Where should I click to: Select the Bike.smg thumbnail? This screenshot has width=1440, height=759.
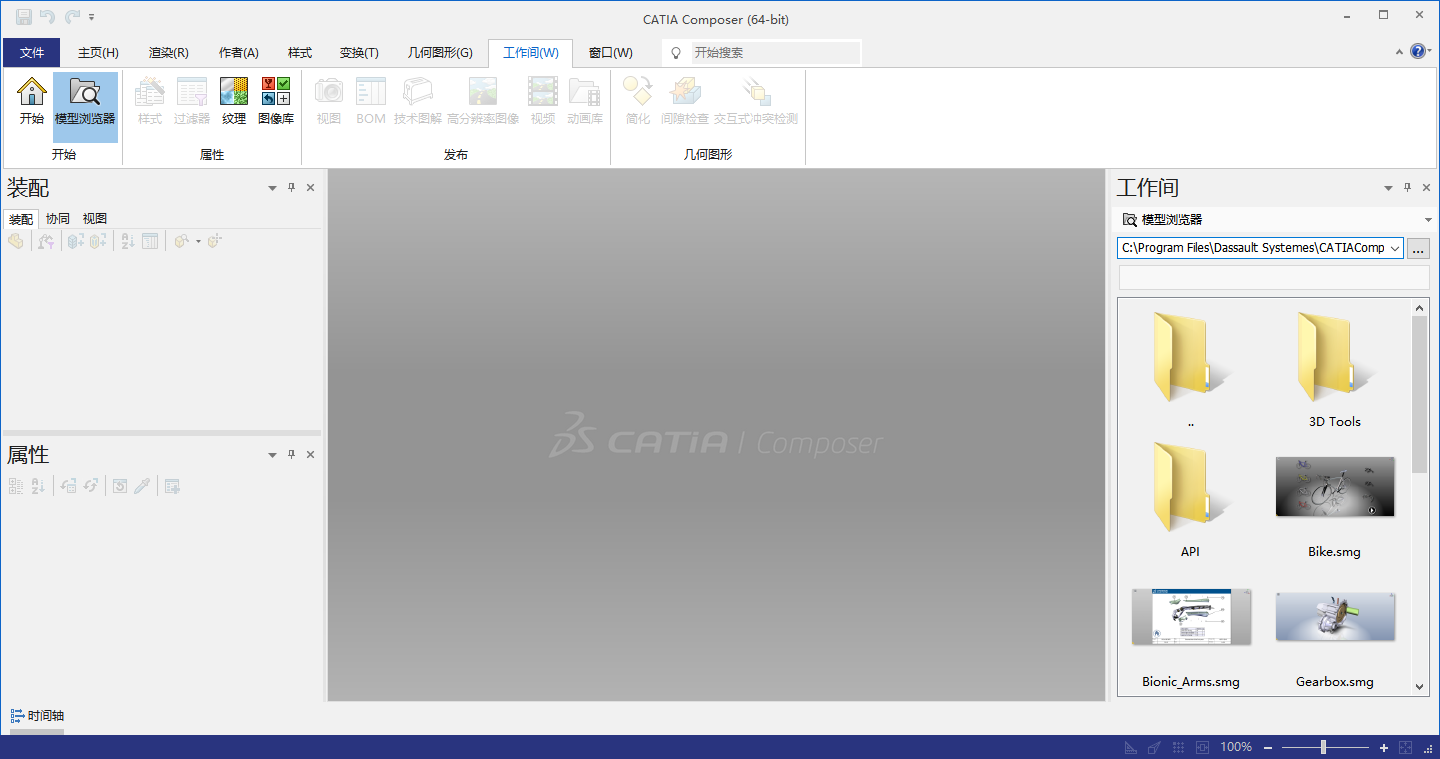pos(1335,487)
